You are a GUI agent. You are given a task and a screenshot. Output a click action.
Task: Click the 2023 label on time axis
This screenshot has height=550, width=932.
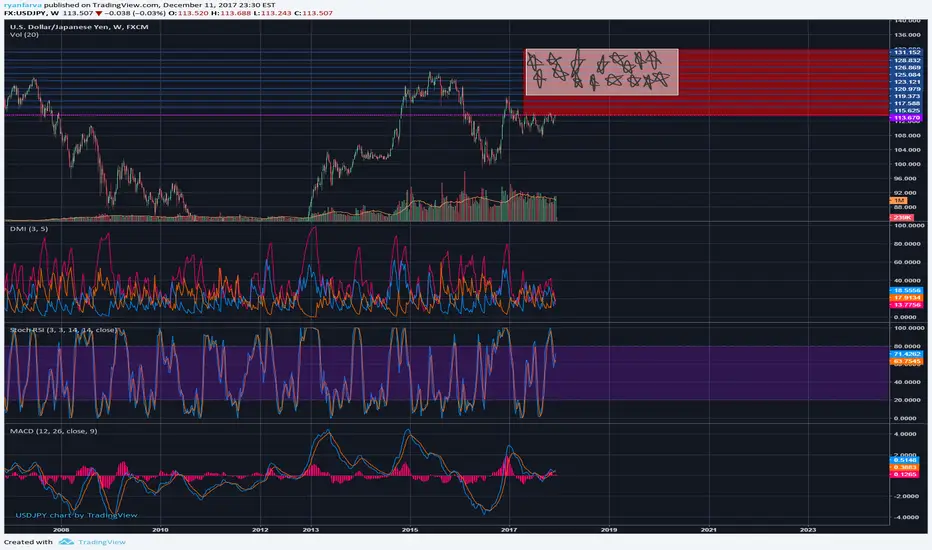808,529
